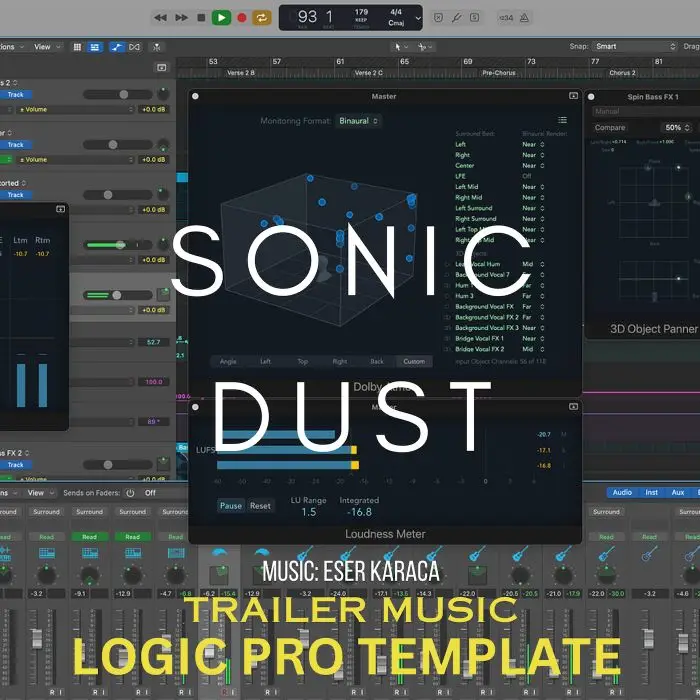Screen dimensions: 700x700
Task: Toggle Read automation on the -9.1 channel strip
Action: pyautogui.click(x=90, y=537)
